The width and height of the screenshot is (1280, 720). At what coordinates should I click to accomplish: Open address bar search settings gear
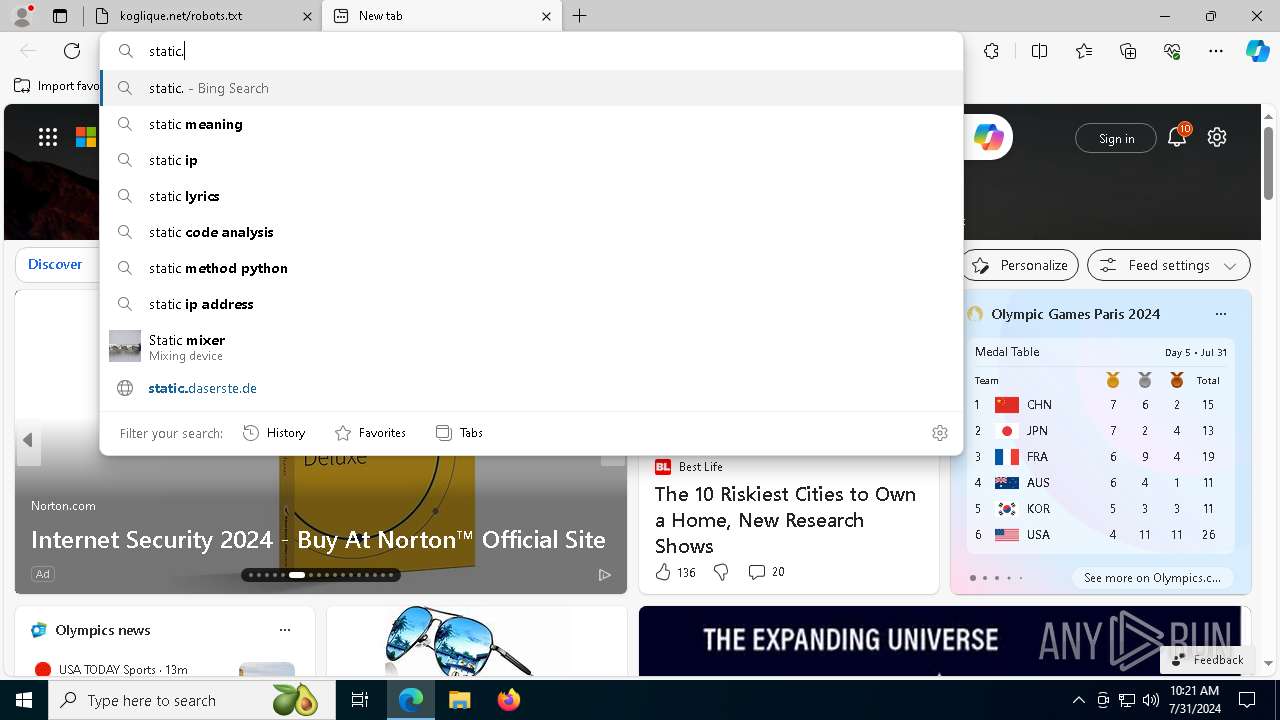pos(940,433)
